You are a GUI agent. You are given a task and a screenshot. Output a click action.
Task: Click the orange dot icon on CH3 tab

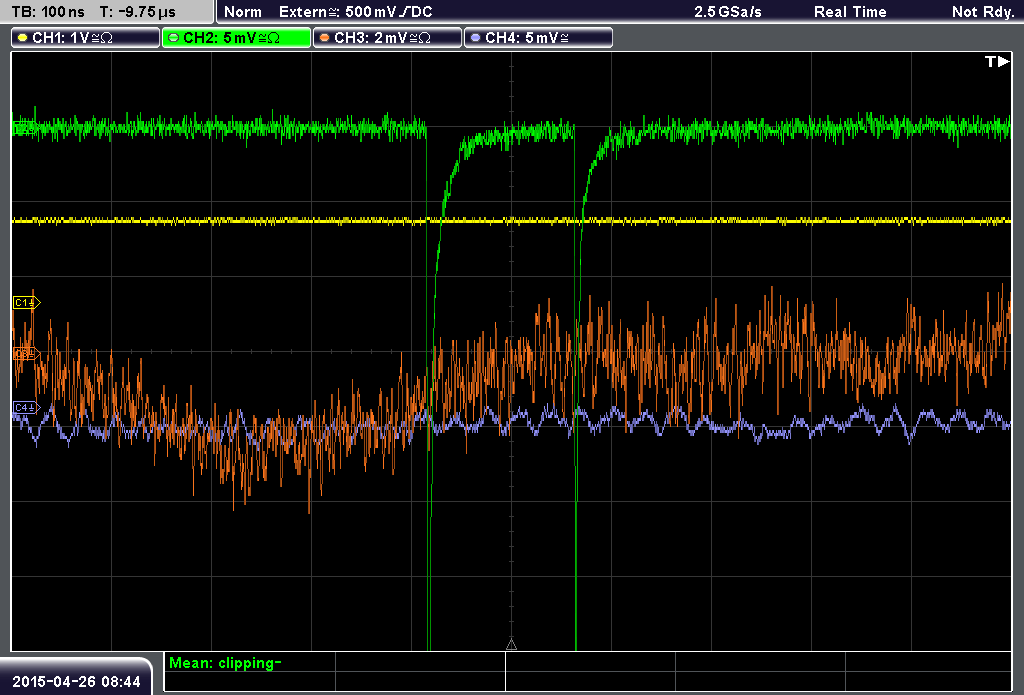click(325, 38)
